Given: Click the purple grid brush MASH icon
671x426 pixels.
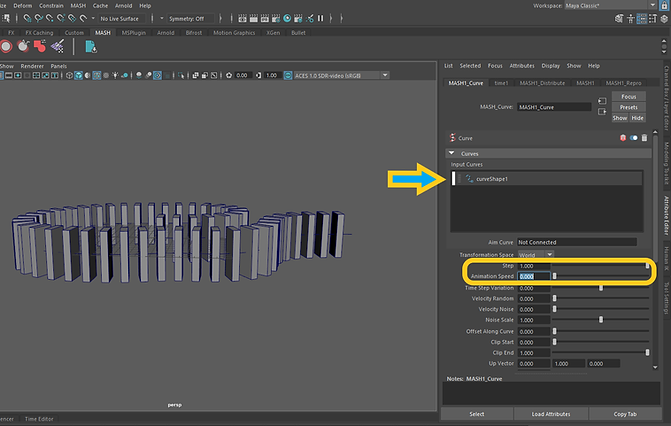Looking at the screenshot, I should (57, 46).
